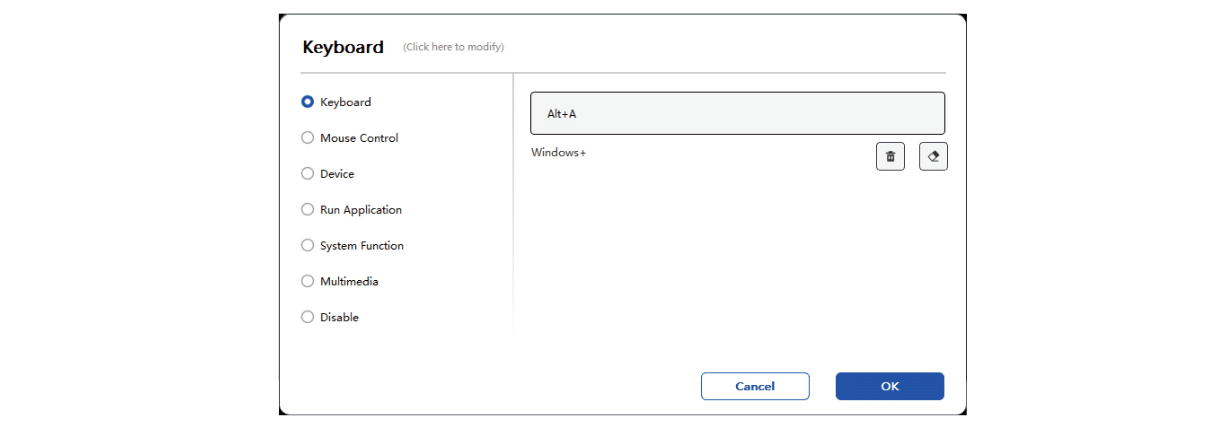Confirm the settings with the OK button
Screen dimensions: 1223x429
coord(890,386)
